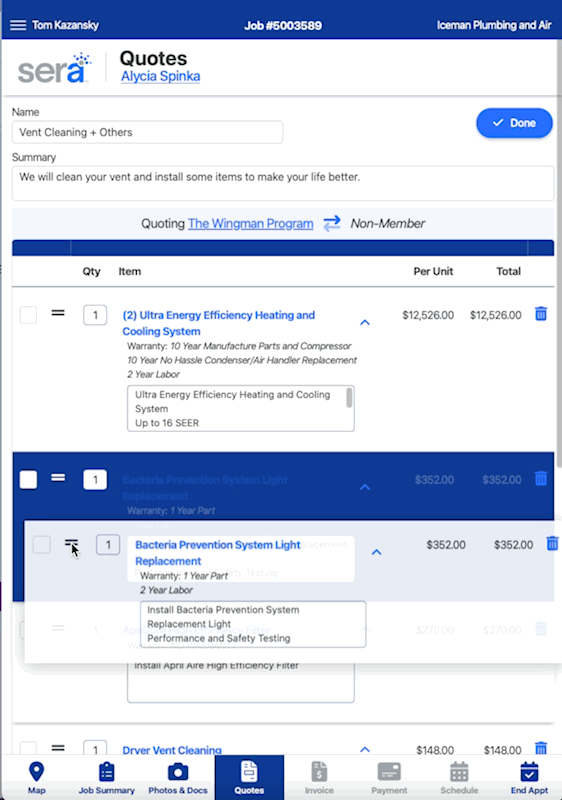Click the quote Name input field
The height and width of the screenshot is (800, 562).
(147, 132)
